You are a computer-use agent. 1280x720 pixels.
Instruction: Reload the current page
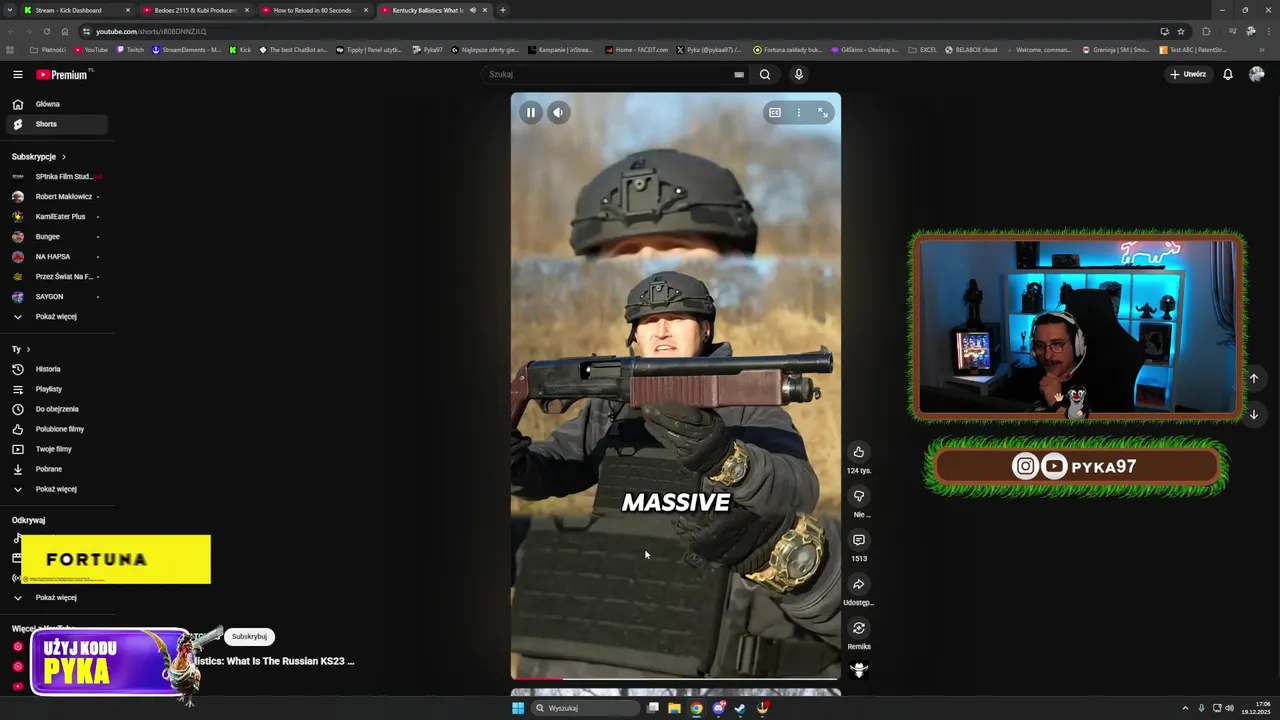[x=46, y=31]
